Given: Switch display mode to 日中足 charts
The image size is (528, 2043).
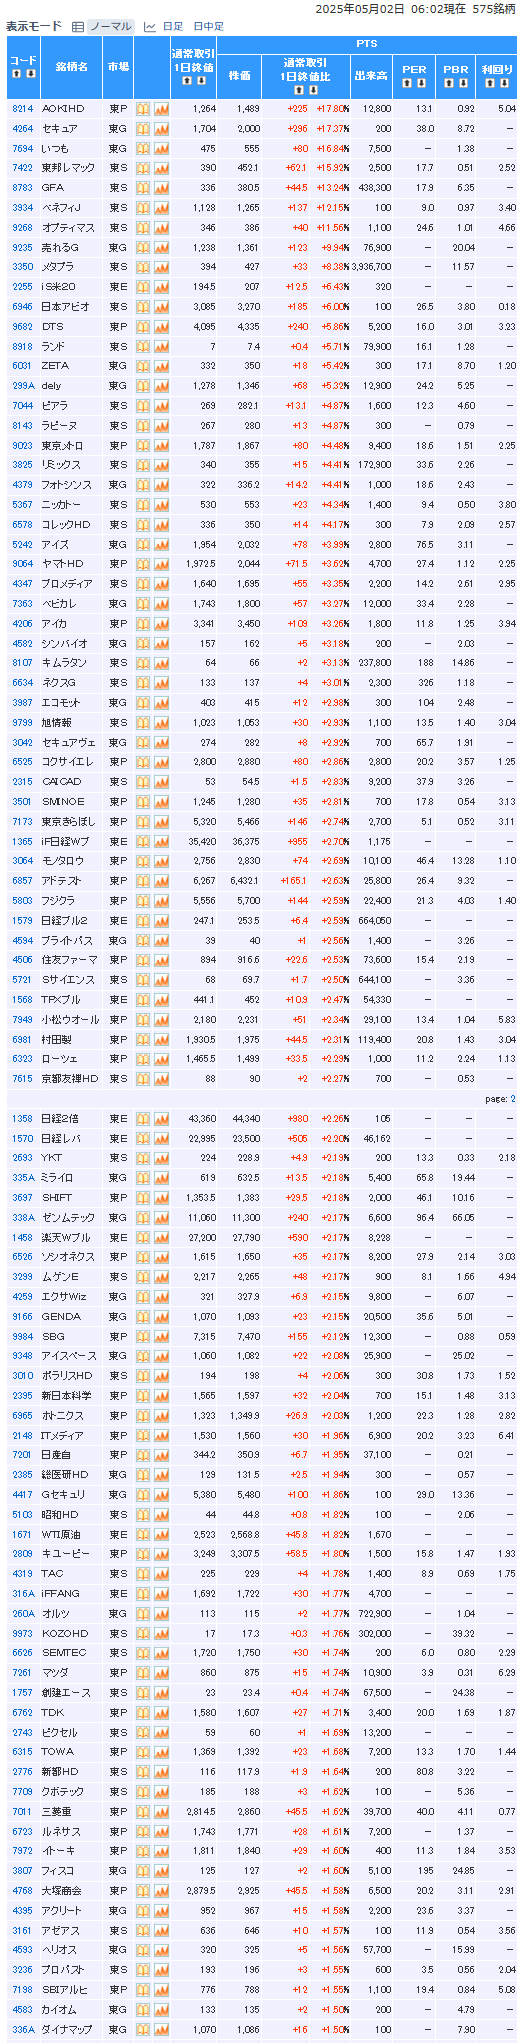Looking at the screenshot, I should point(208,26).
